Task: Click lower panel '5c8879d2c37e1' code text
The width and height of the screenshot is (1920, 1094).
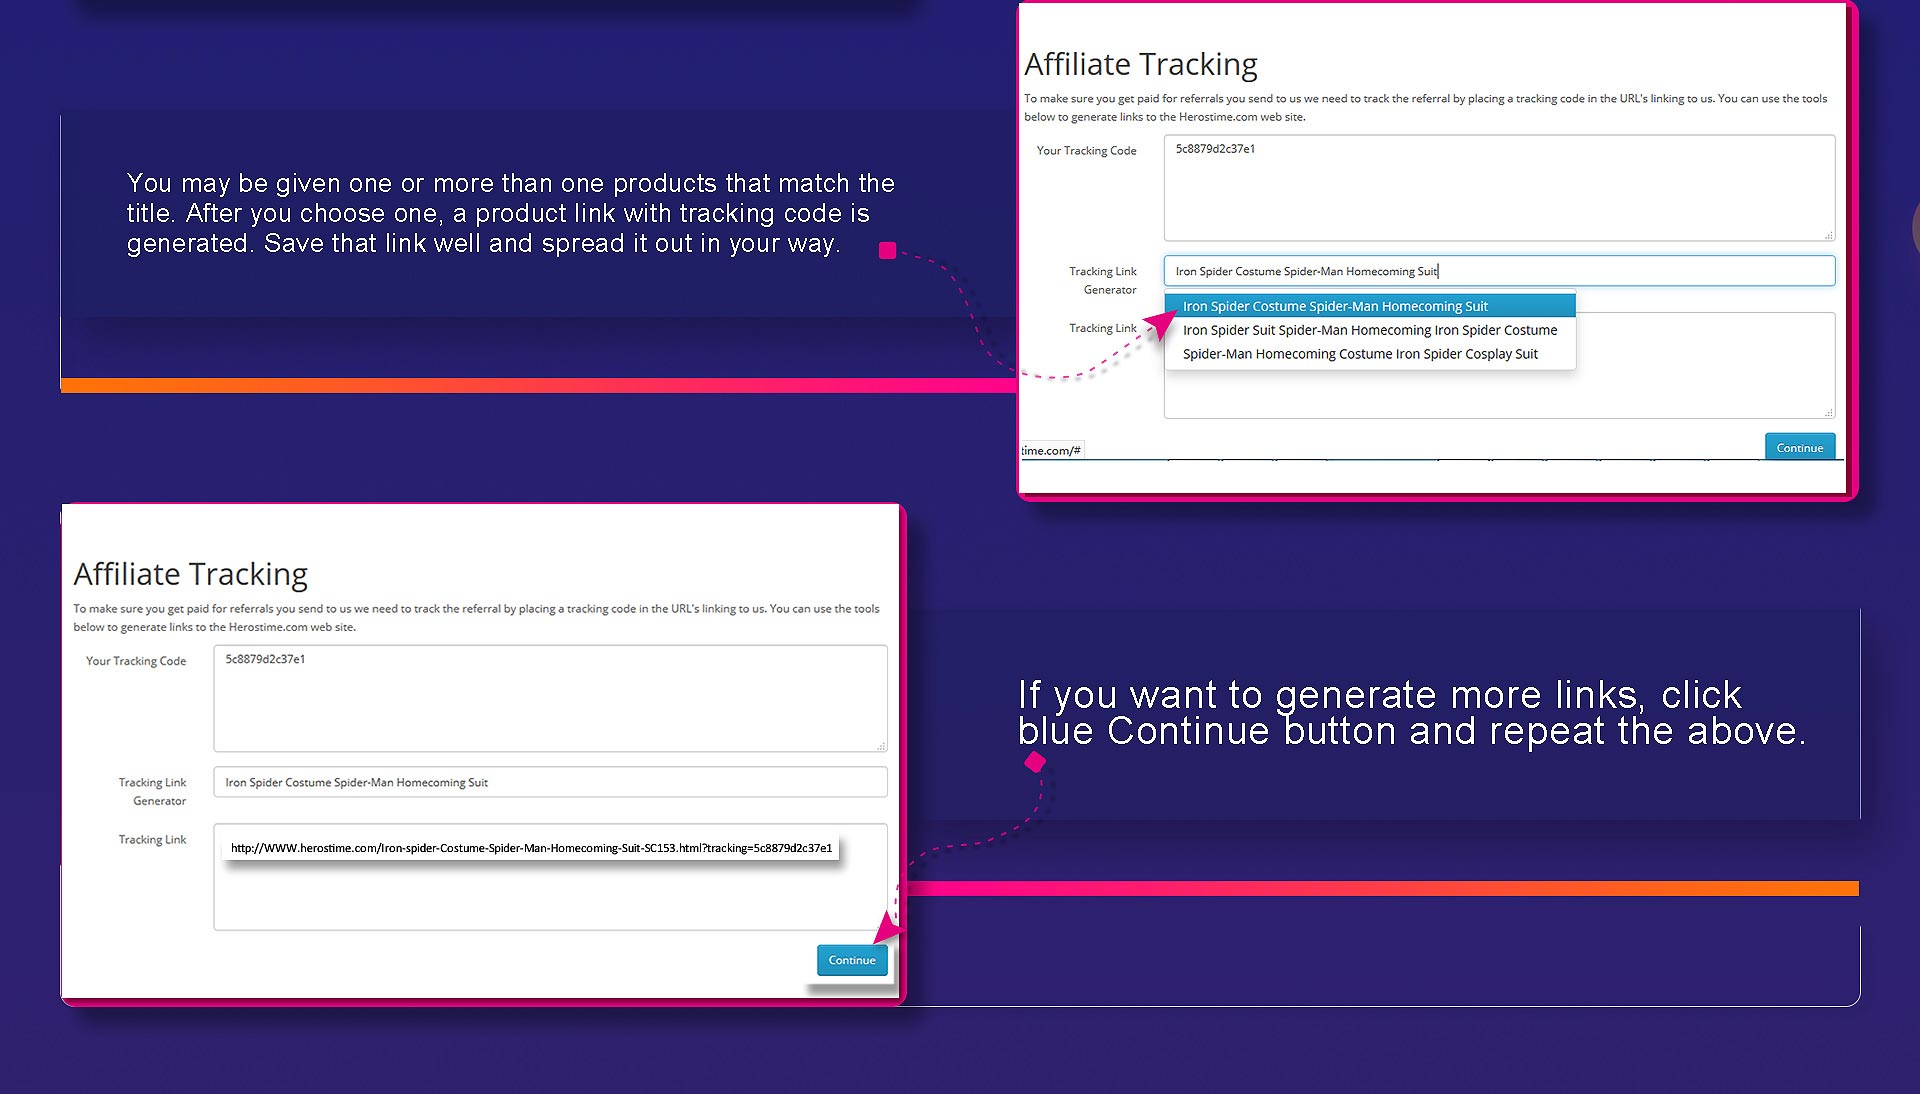Action: pos(265,659)
